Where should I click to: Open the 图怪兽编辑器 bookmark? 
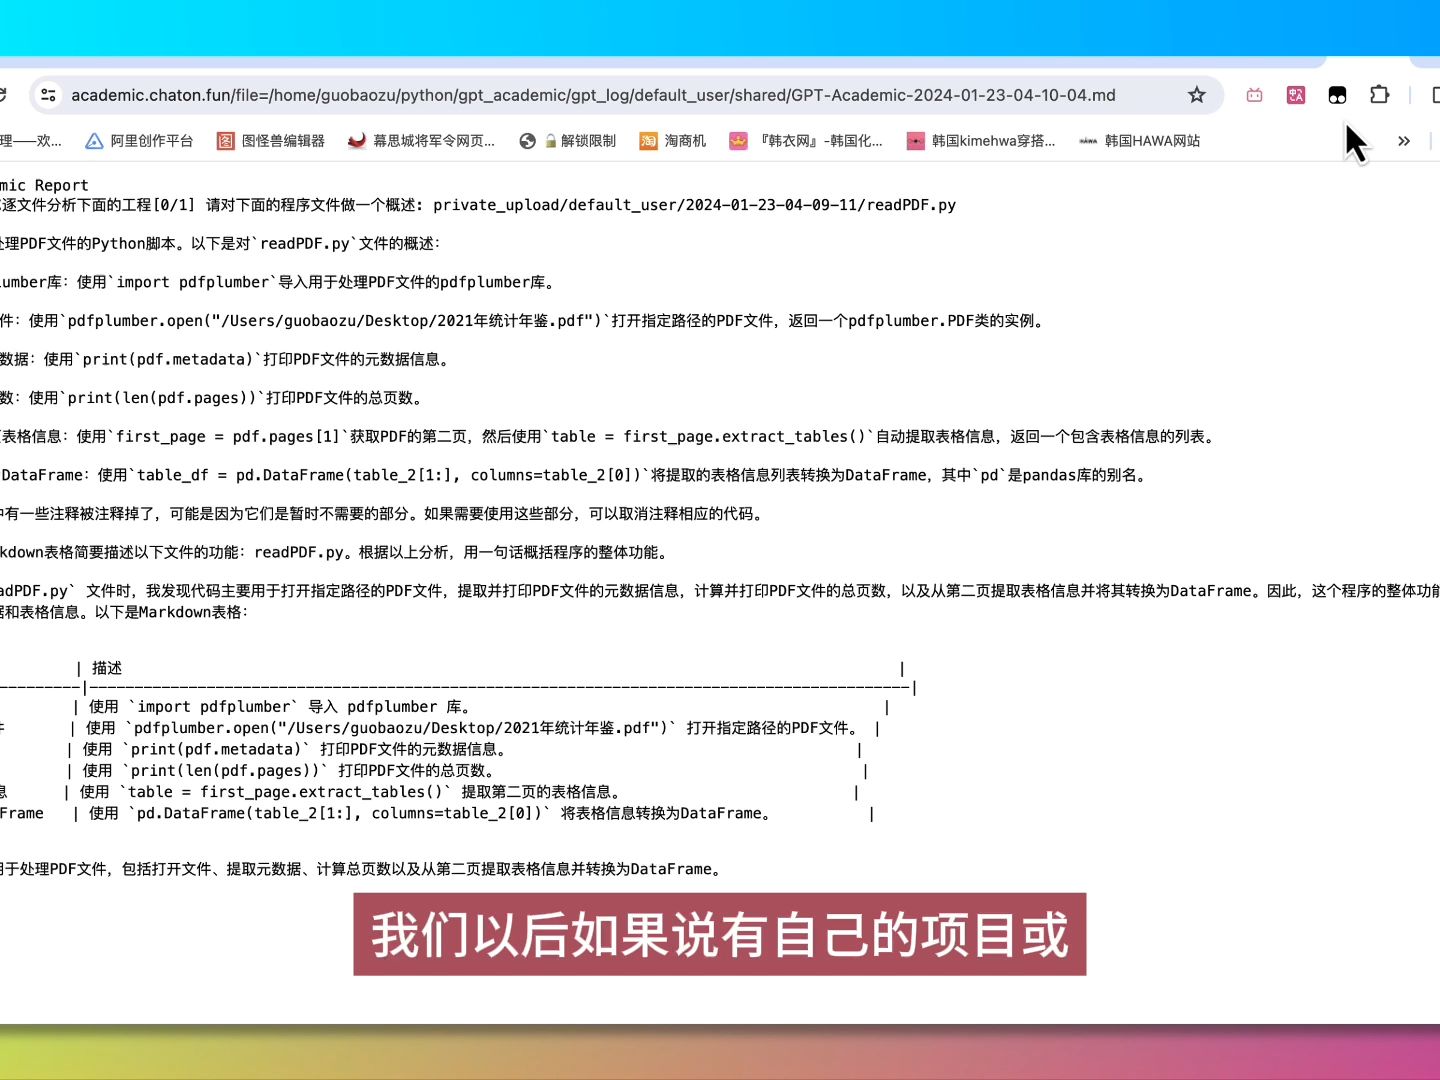click(x=271, y=141)
